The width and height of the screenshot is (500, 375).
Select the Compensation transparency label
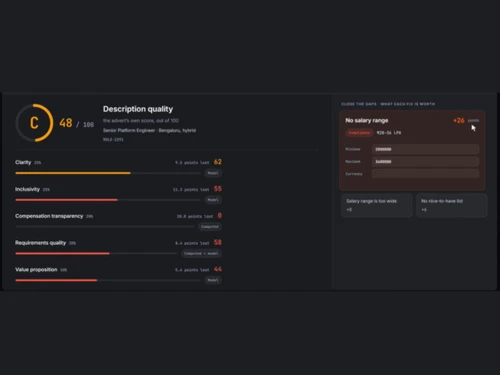tap(49, 216)
